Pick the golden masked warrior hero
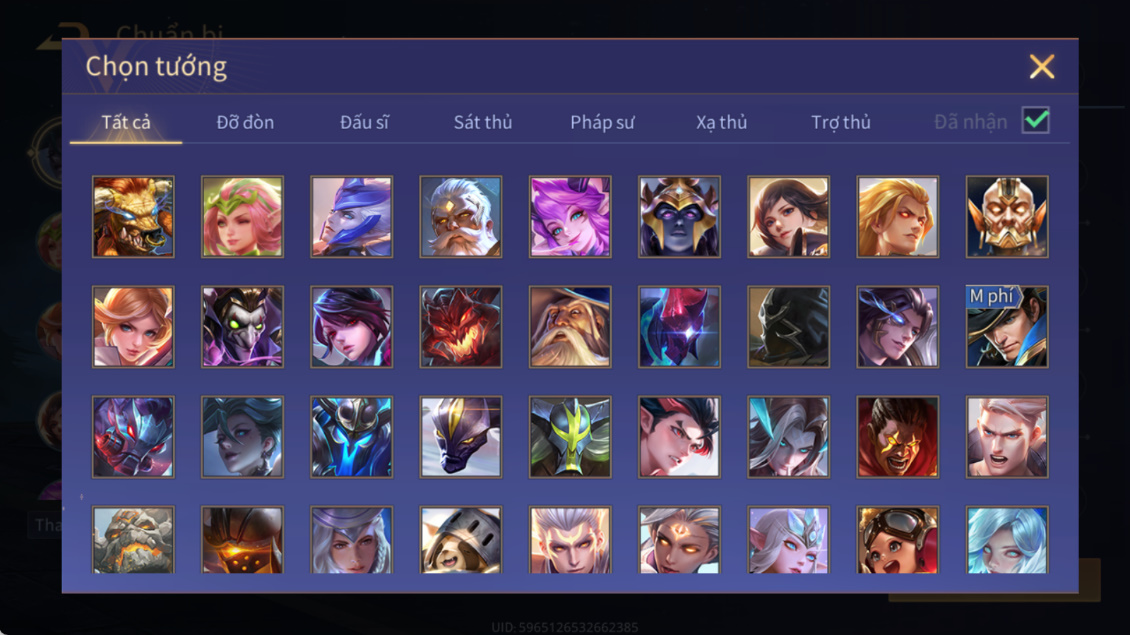 (1007, 217)
